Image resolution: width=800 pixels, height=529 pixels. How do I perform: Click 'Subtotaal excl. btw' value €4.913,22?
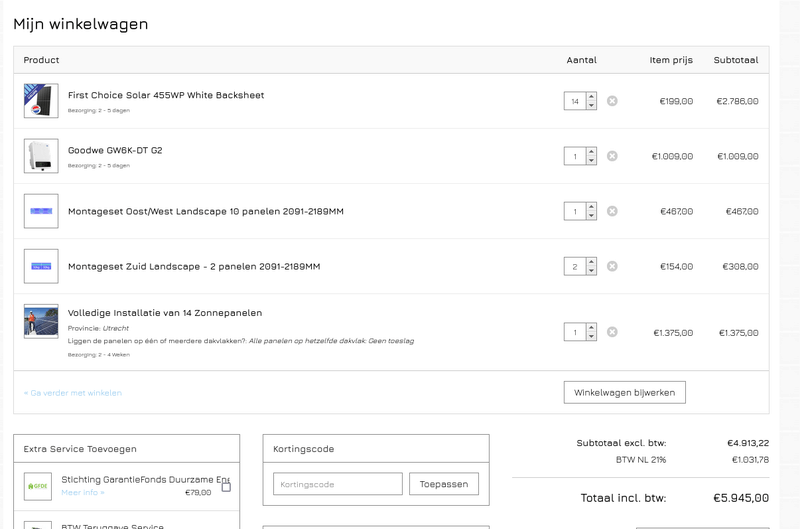(x=748, y=443)
